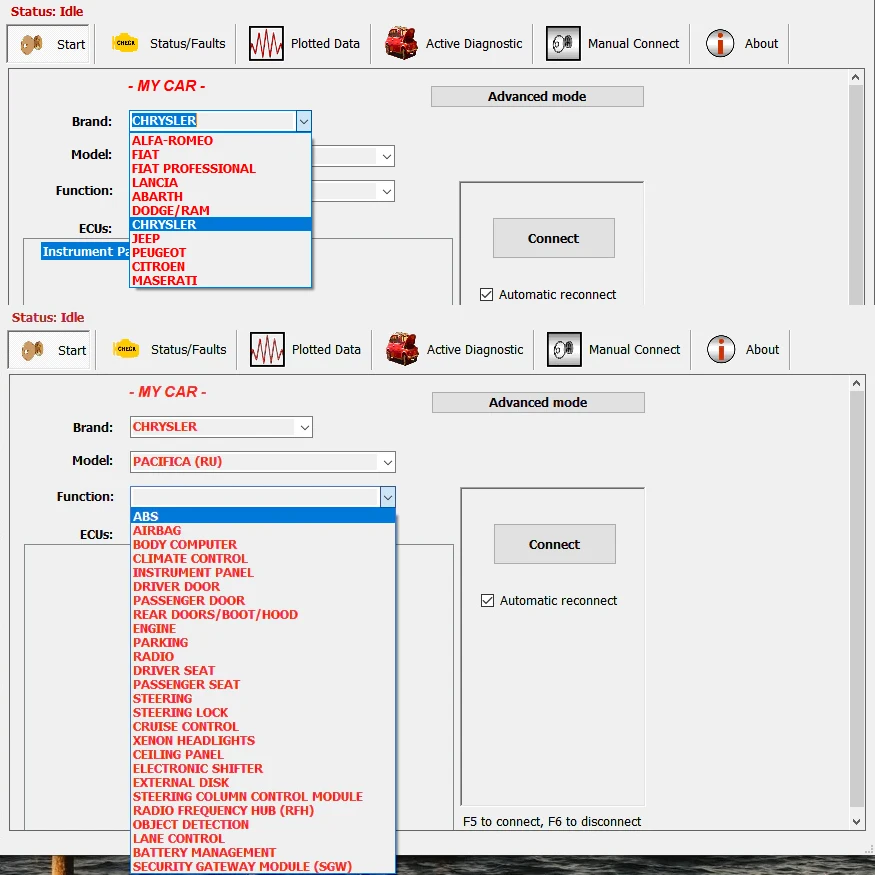Click scrollbar up arrow in brand-list window
This screenshot has height=875, width=875.
click(x=855, y=78)
